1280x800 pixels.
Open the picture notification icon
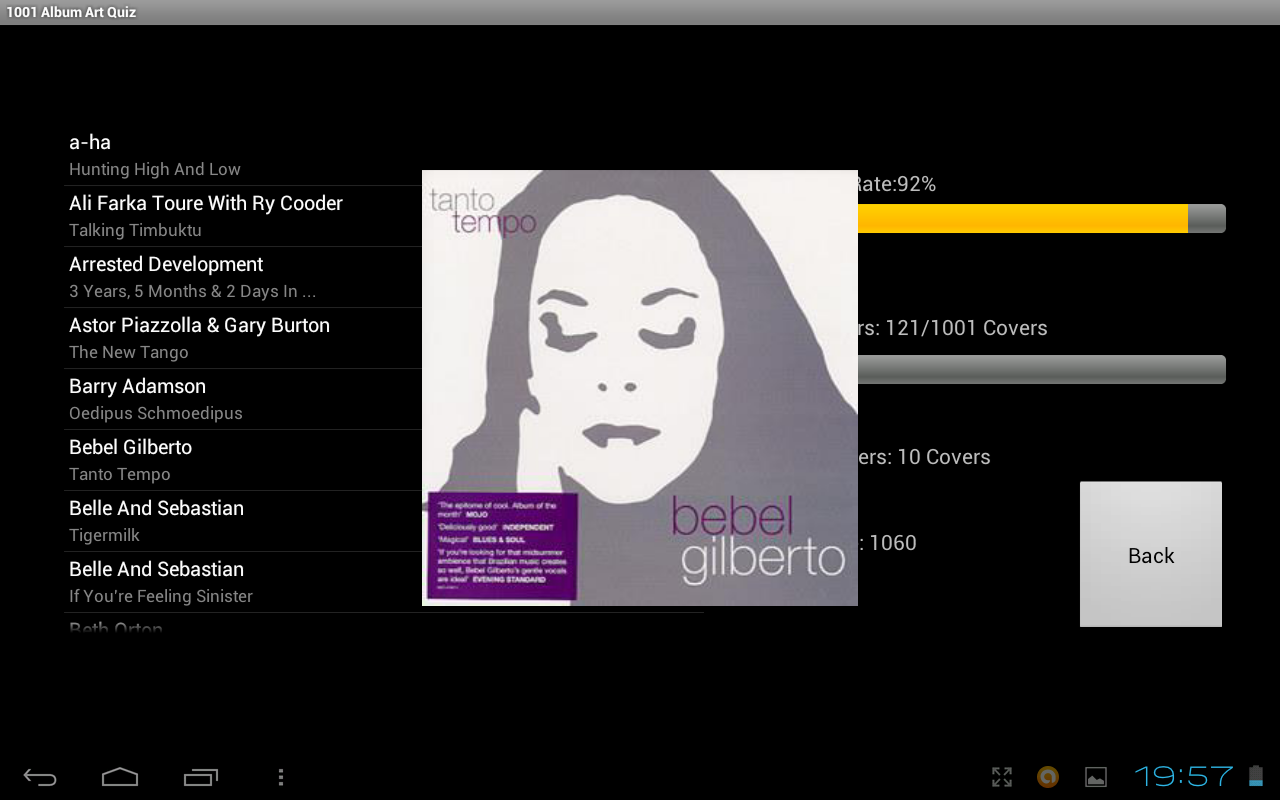[1096, 777]
